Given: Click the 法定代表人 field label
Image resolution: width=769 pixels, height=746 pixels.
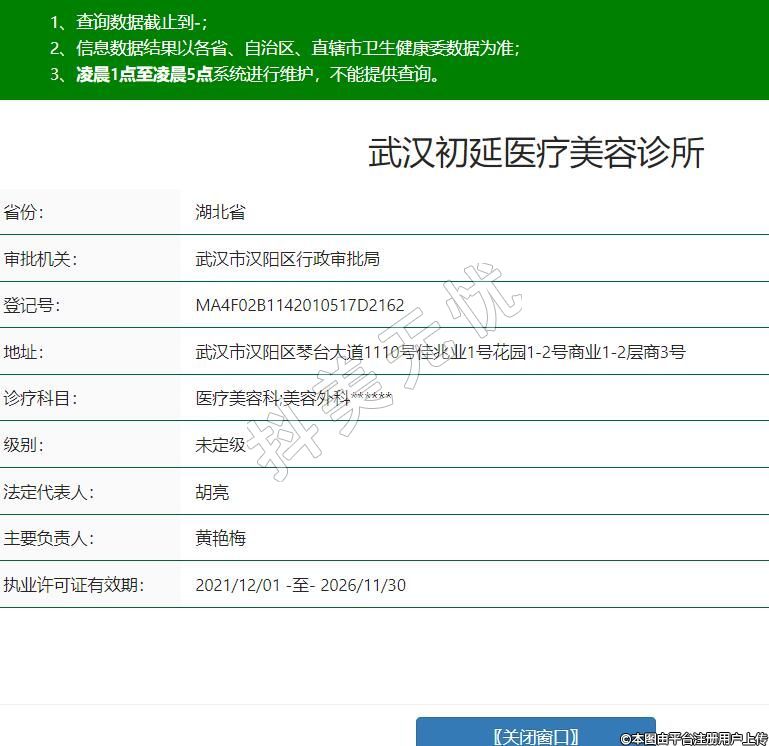Looking at the screenshot, I should coord(48,492).
